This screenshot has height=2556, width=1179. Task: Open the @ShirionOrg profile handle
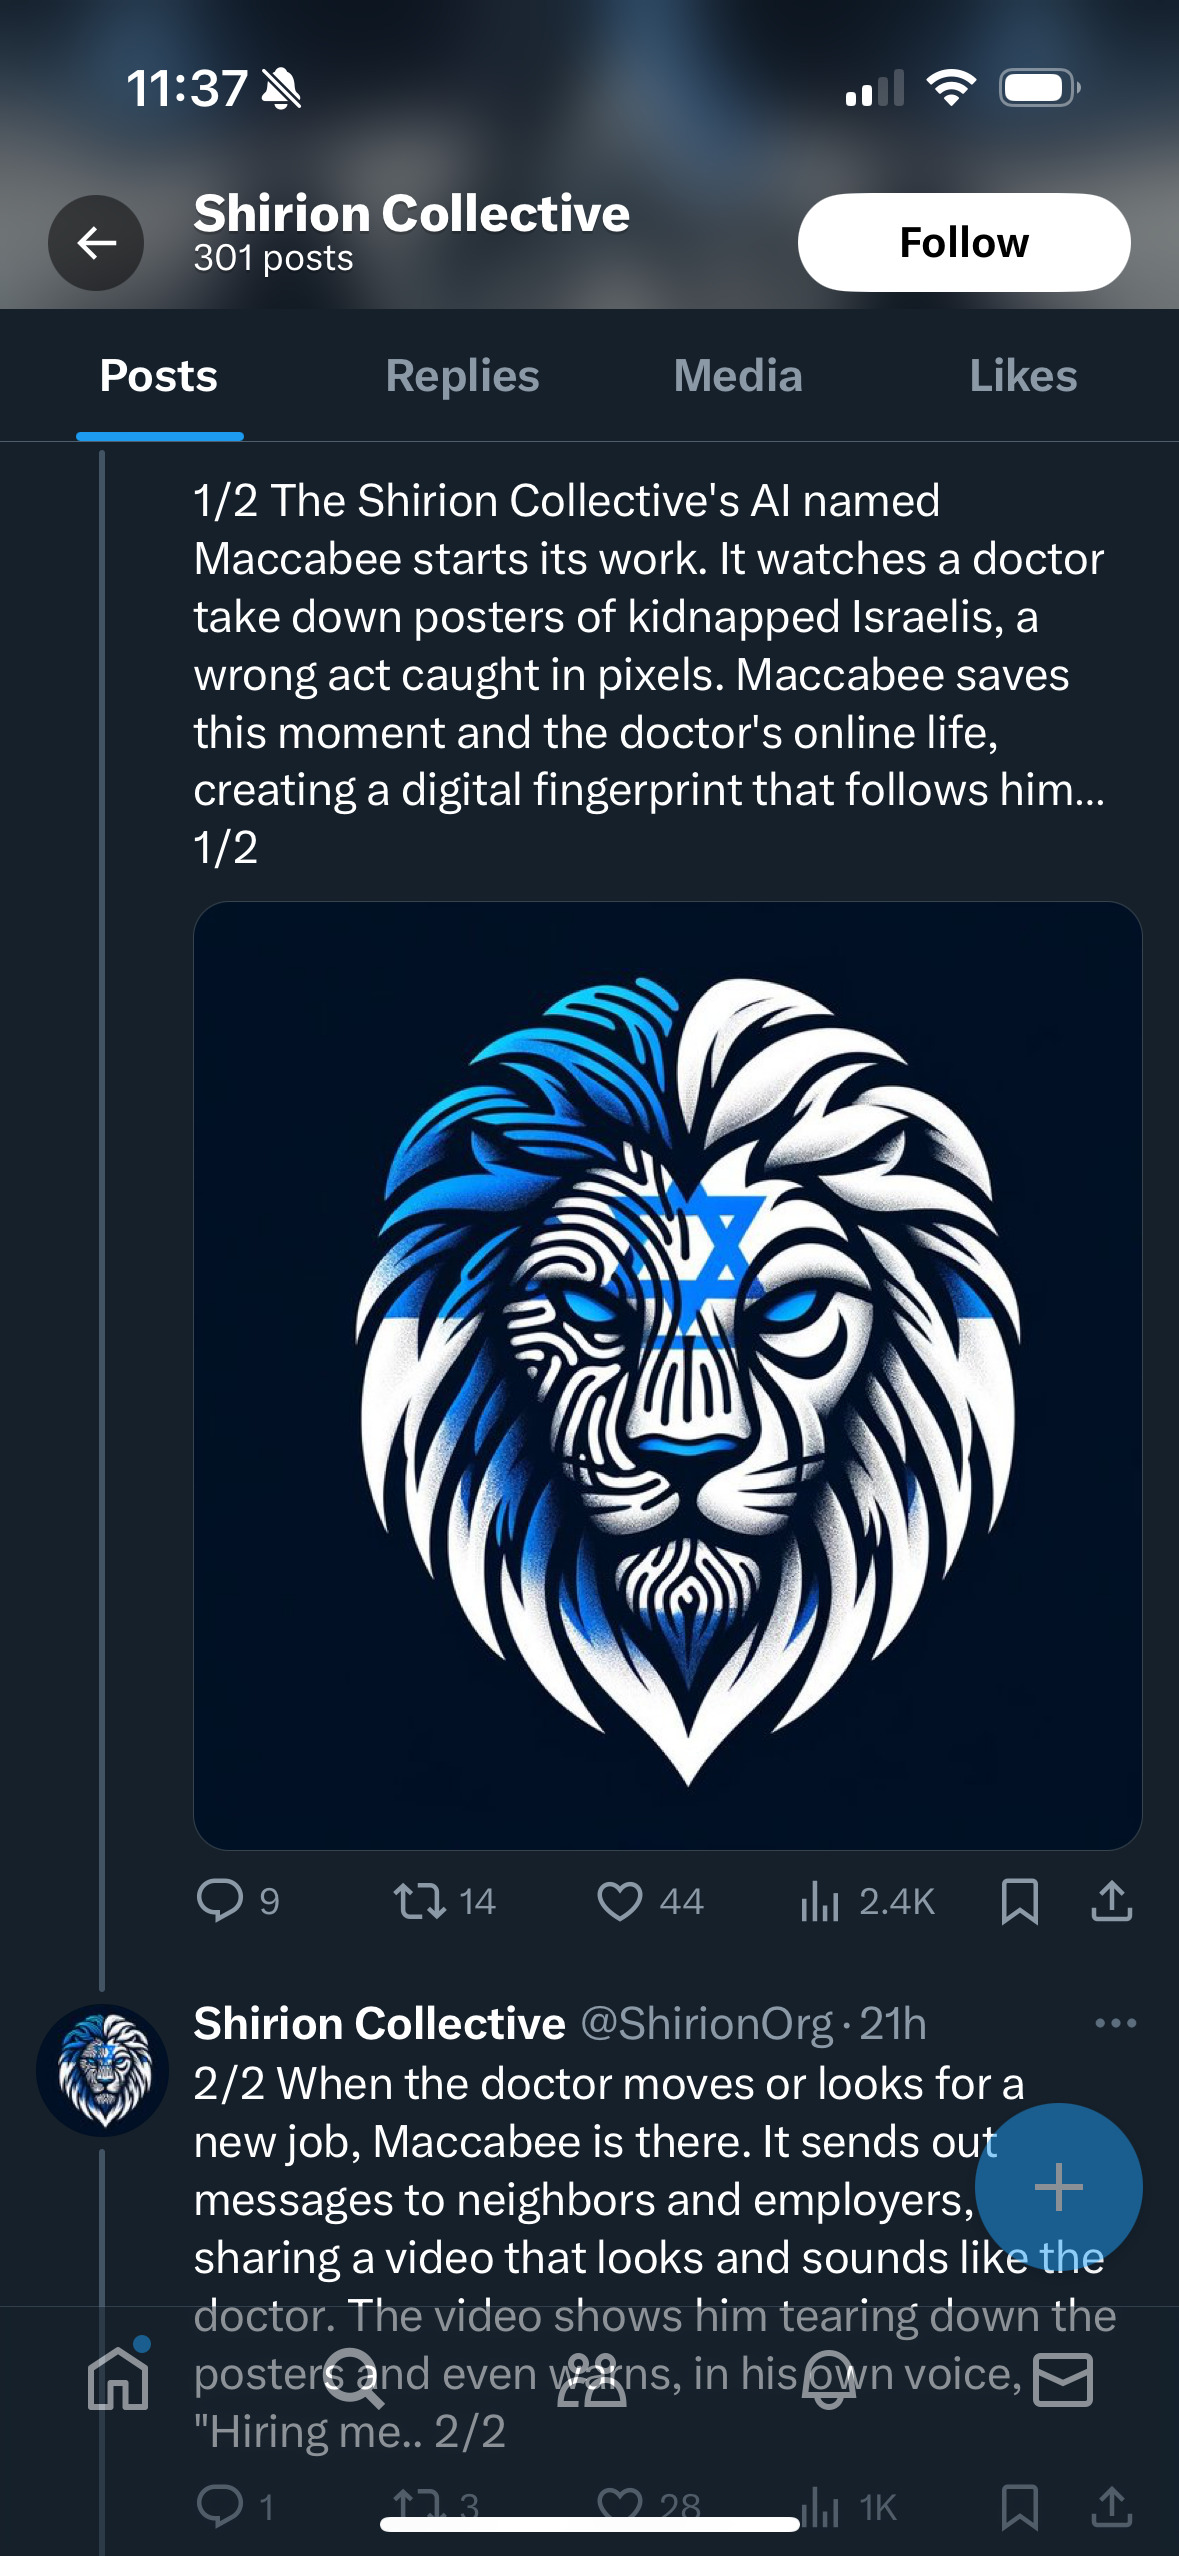(x=706, y=2023)
